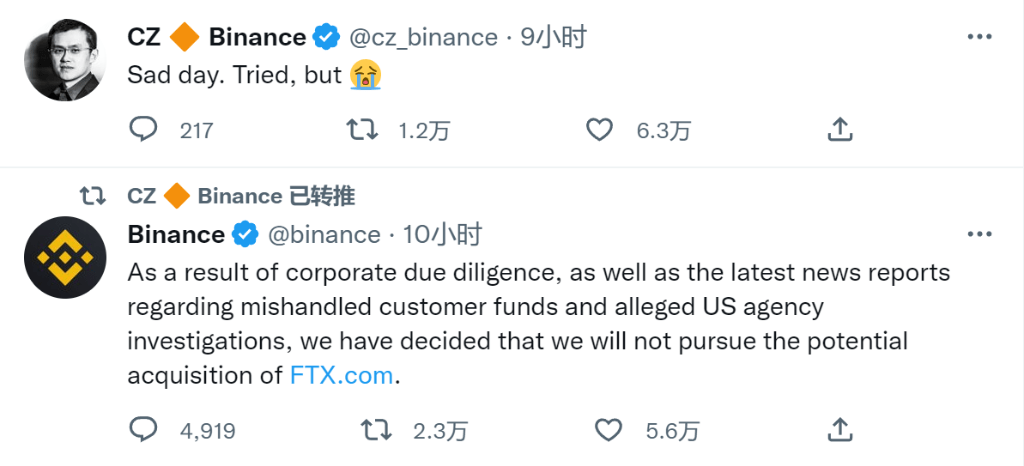Screen dimensions: 1024x466
Task: Open more options on CZ's tweet
Action: click(979, 37)
